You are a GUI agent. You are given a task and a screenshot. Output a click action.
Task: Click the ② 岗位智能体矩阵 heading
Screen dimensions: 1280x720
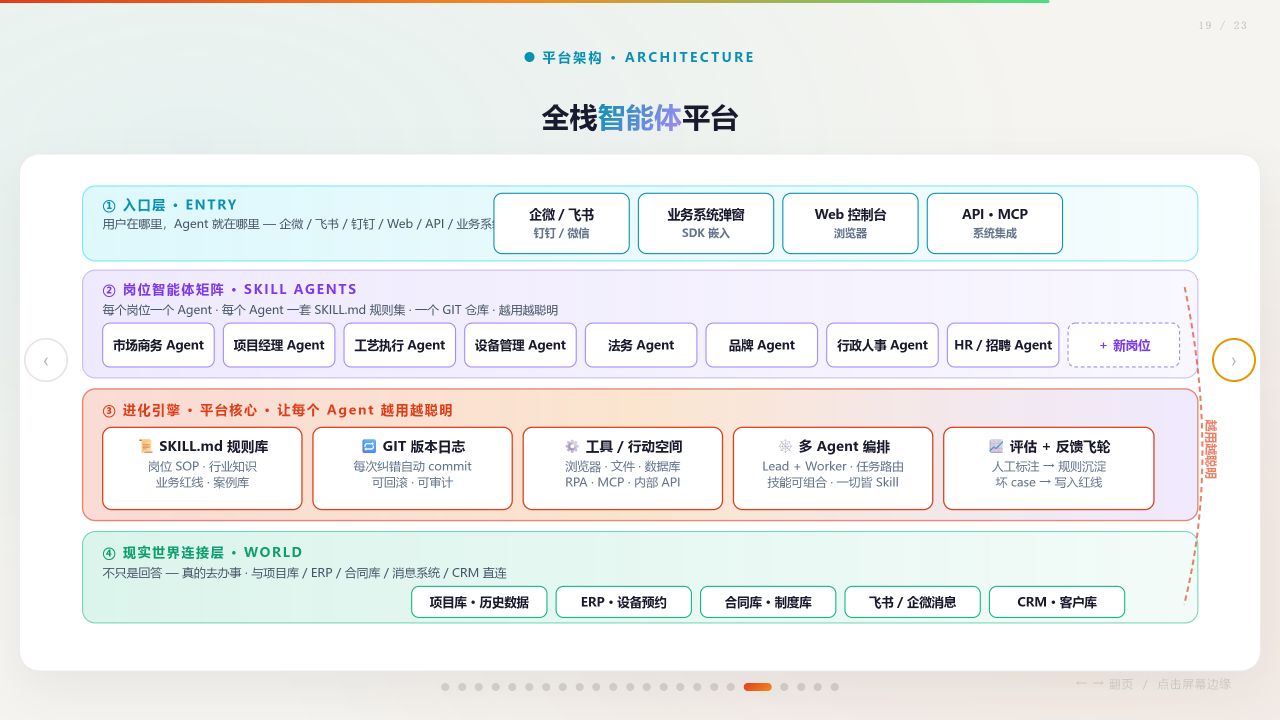coord(230,289)
